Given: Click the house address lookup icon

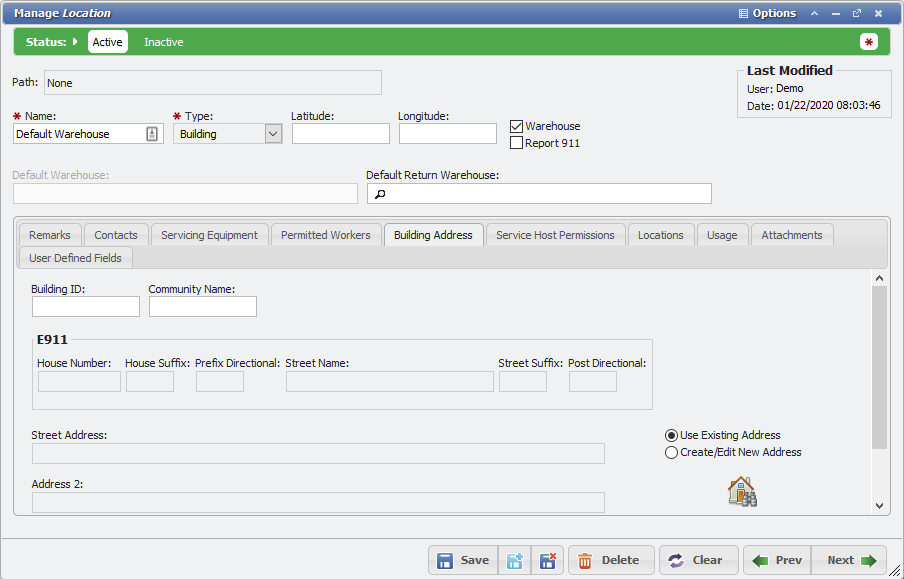Looking at the screenshot, I should pyautogui.click(x=741, y=491).
